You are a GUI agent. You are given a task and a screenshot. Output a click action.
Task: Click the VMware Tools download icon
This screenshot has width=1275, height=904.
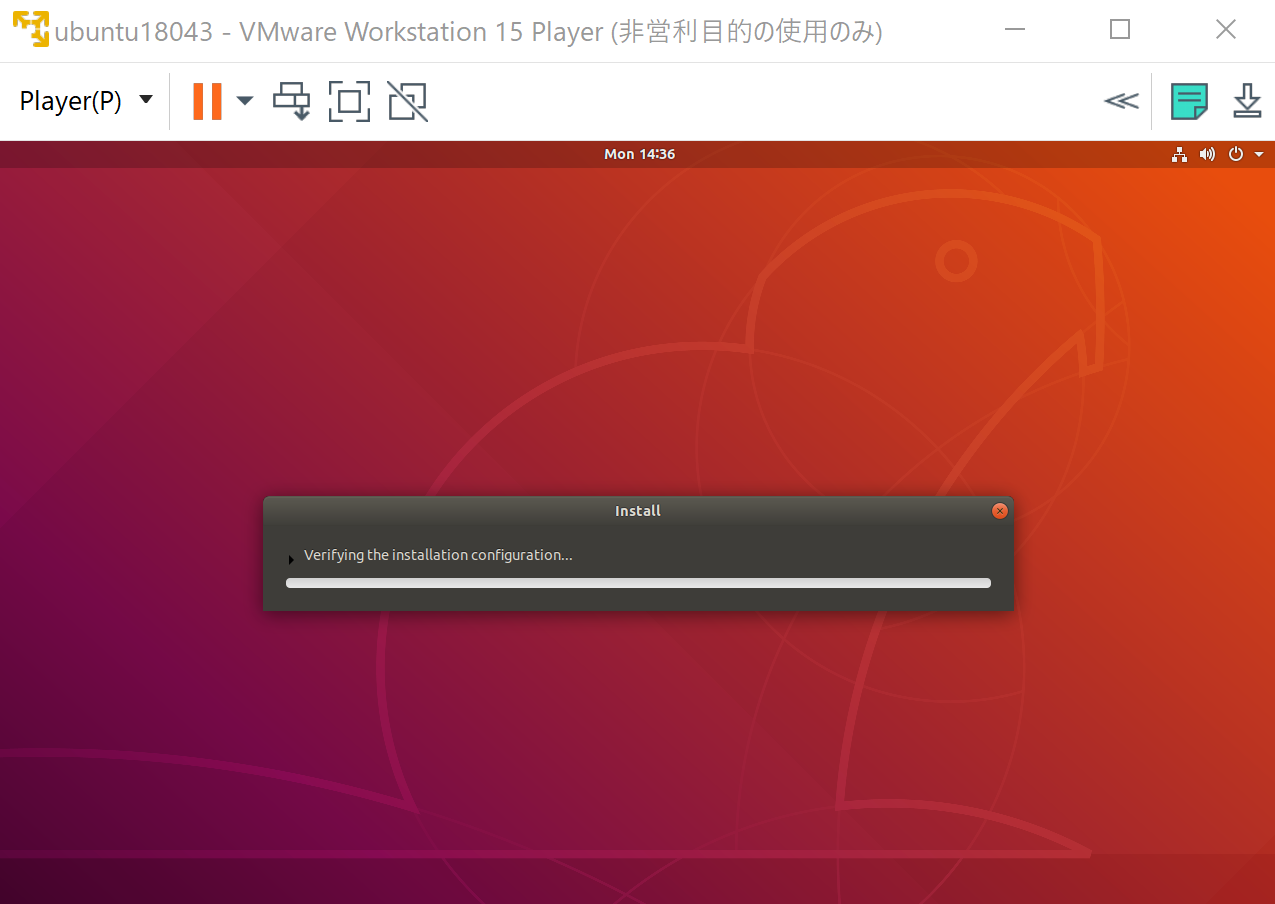[x=1246, y=101]
